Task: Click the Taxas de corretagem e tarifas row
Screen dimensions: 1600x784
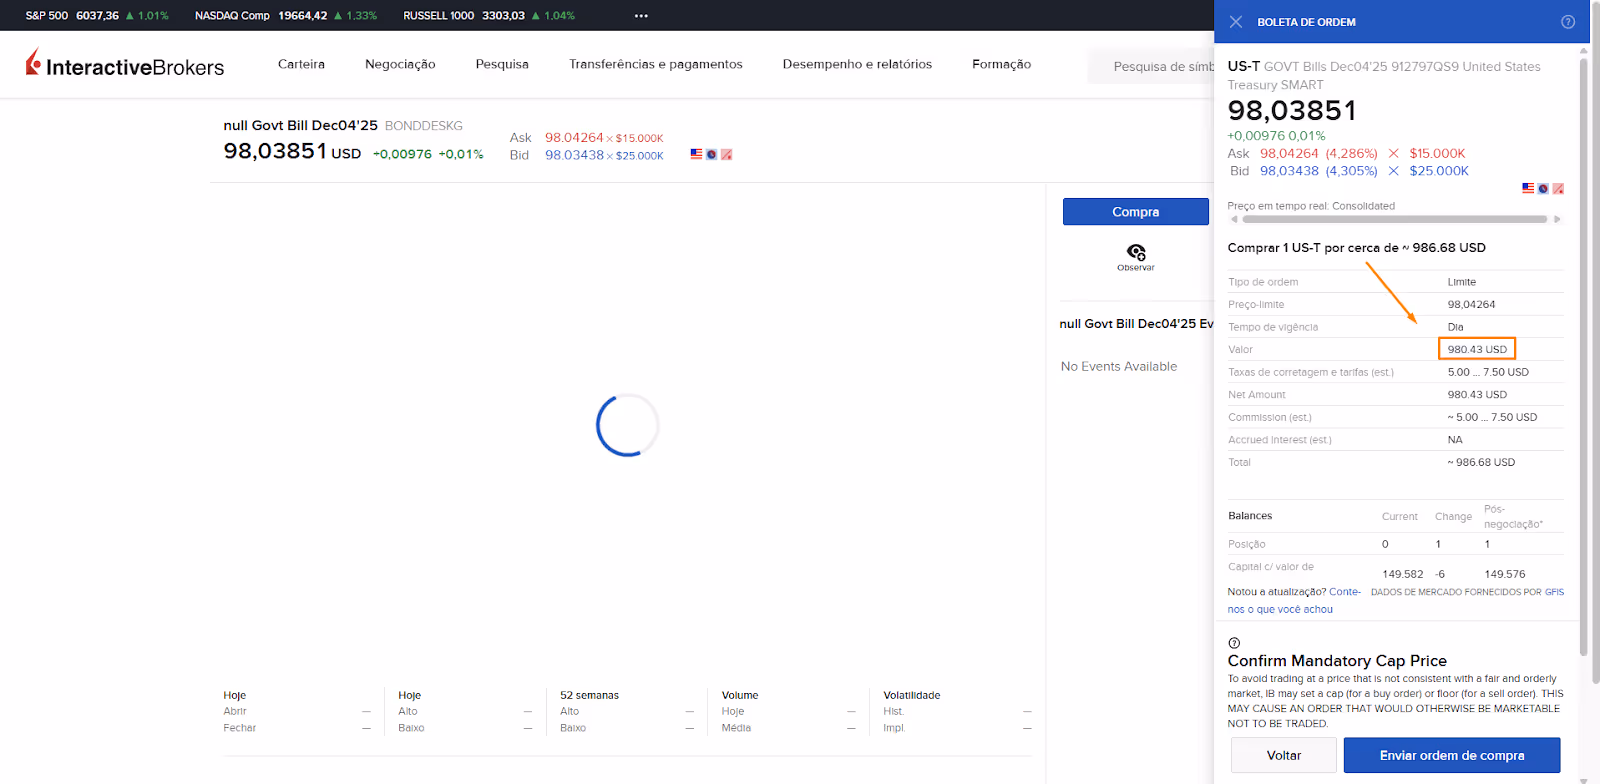Action: [1395, 372]
